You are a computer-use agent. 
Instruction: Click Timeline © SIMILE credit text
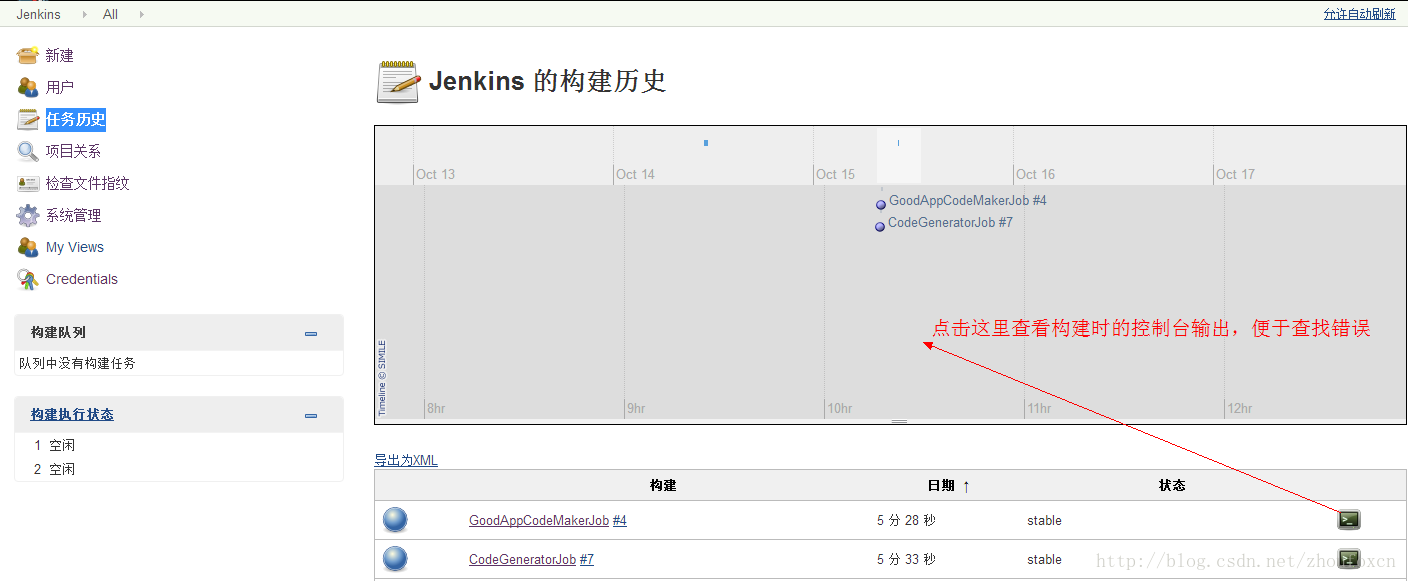tap(382, 378)
